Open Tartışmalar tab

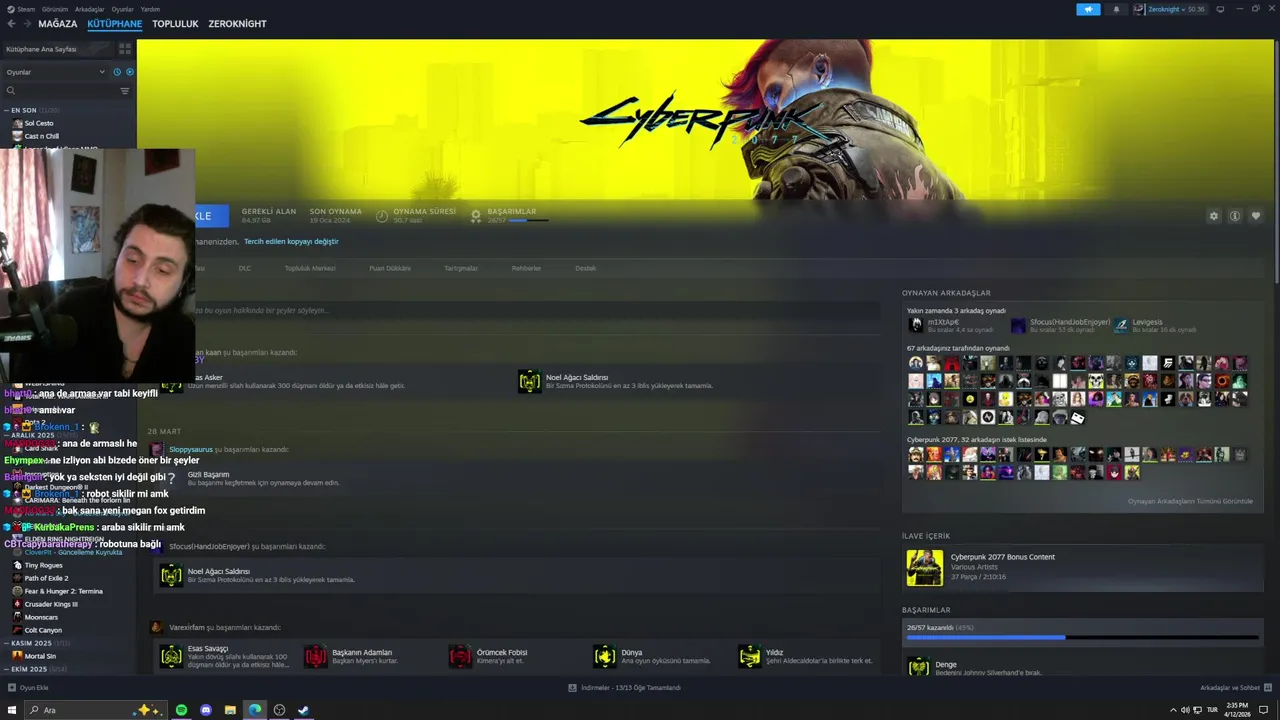(461, 268)
